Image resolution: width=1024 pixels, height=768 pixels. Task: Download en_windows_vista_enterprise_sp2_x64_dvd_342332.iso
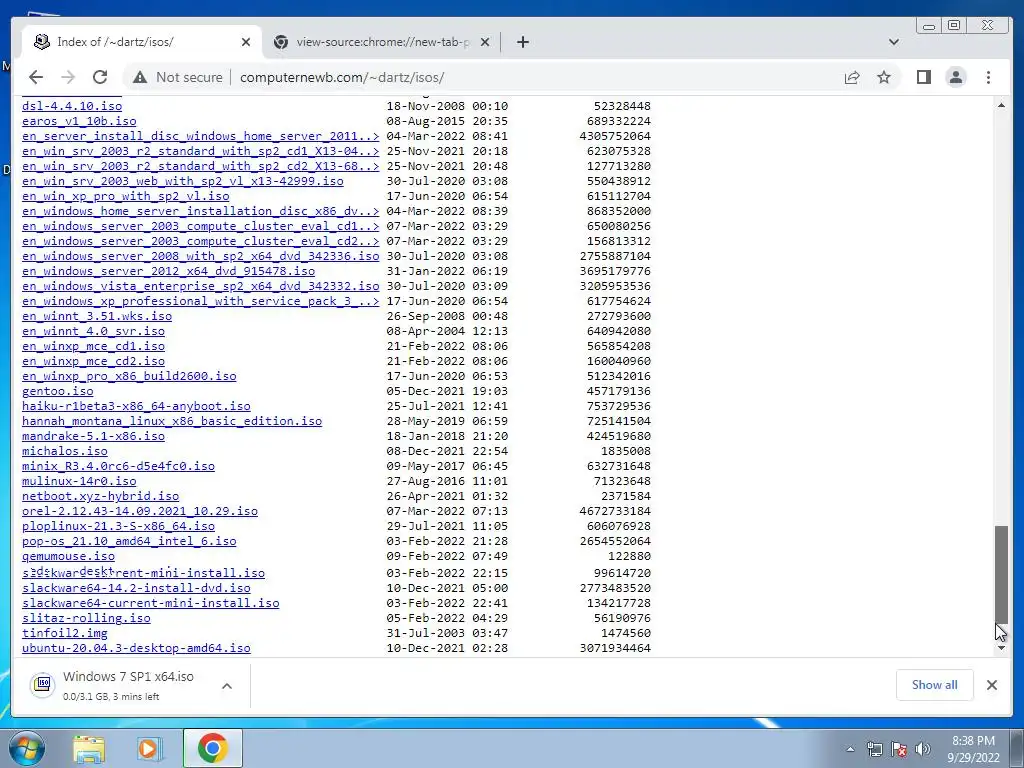tap(200, 286)
